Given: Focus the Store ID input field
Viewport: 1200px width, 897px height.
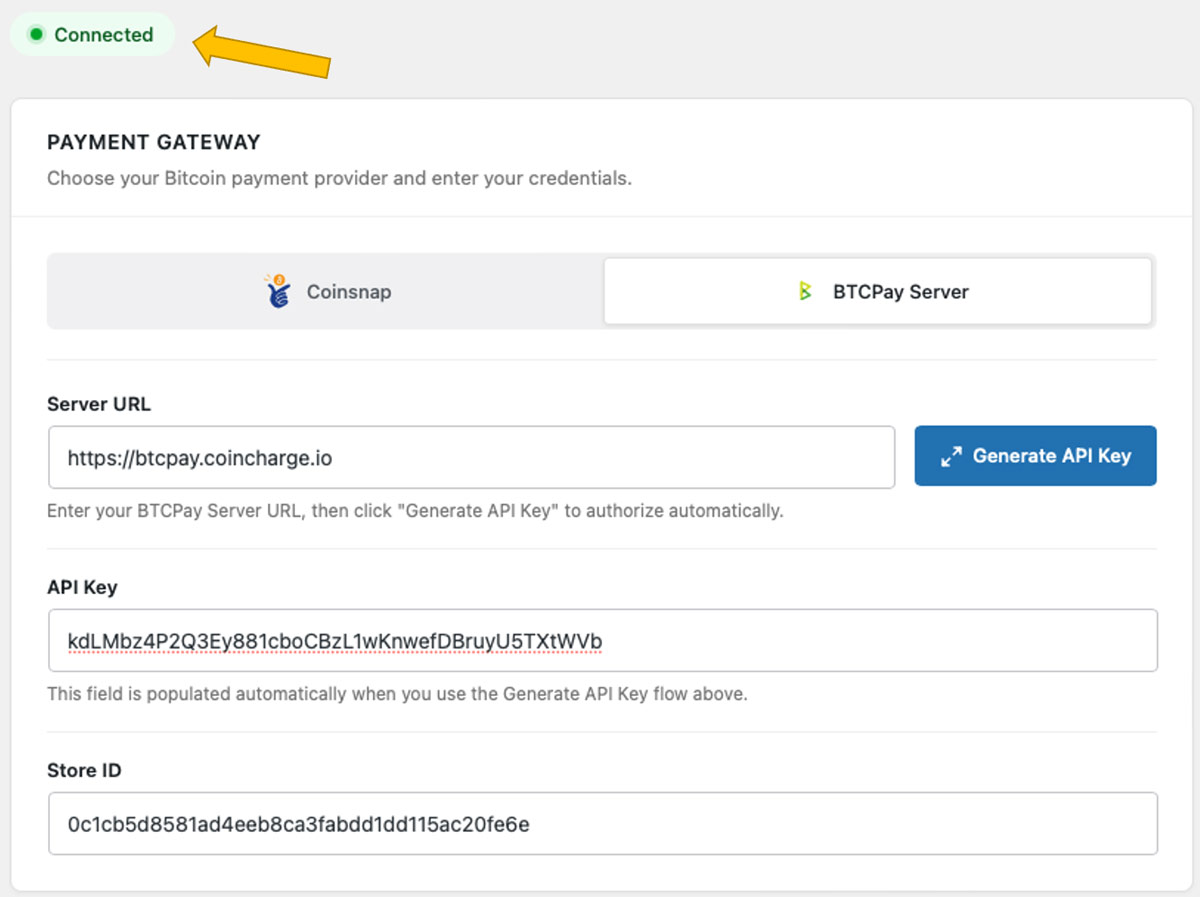Looking at the screenshot, I should point(603,824).
